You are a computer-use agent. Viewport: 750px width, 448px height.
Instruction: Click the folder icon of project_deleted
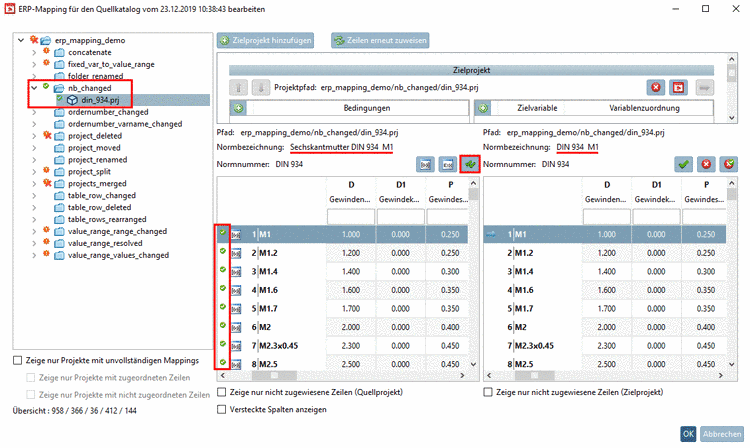(59, 136)
